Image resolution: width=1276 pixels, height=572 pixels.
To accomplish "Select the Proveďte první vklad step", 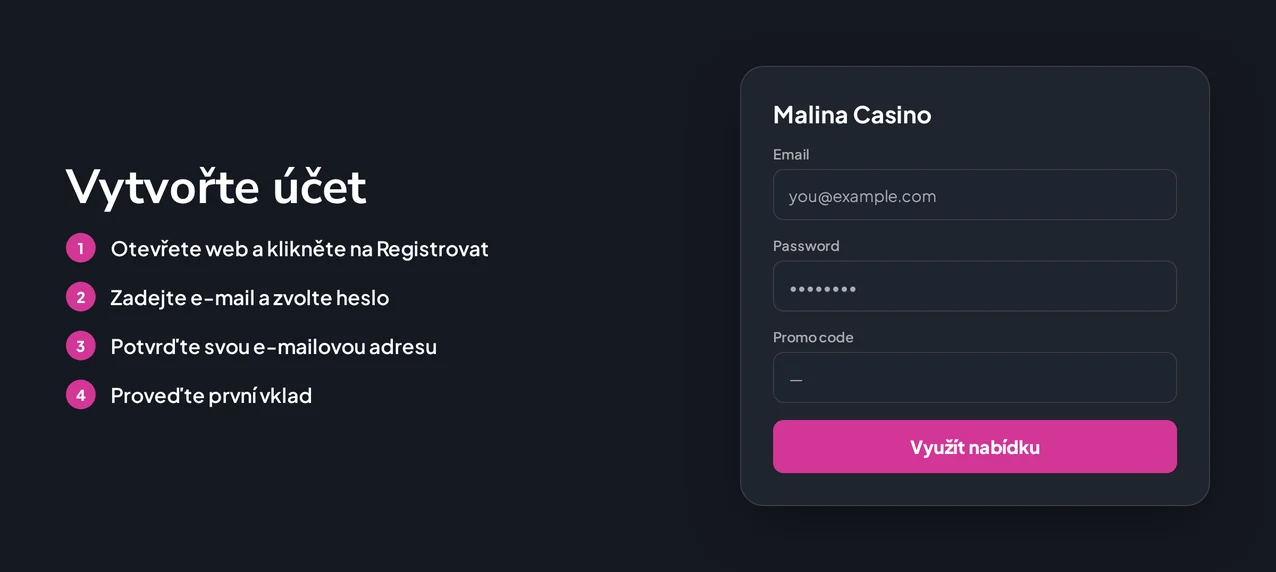I will (x=211, y=395).
